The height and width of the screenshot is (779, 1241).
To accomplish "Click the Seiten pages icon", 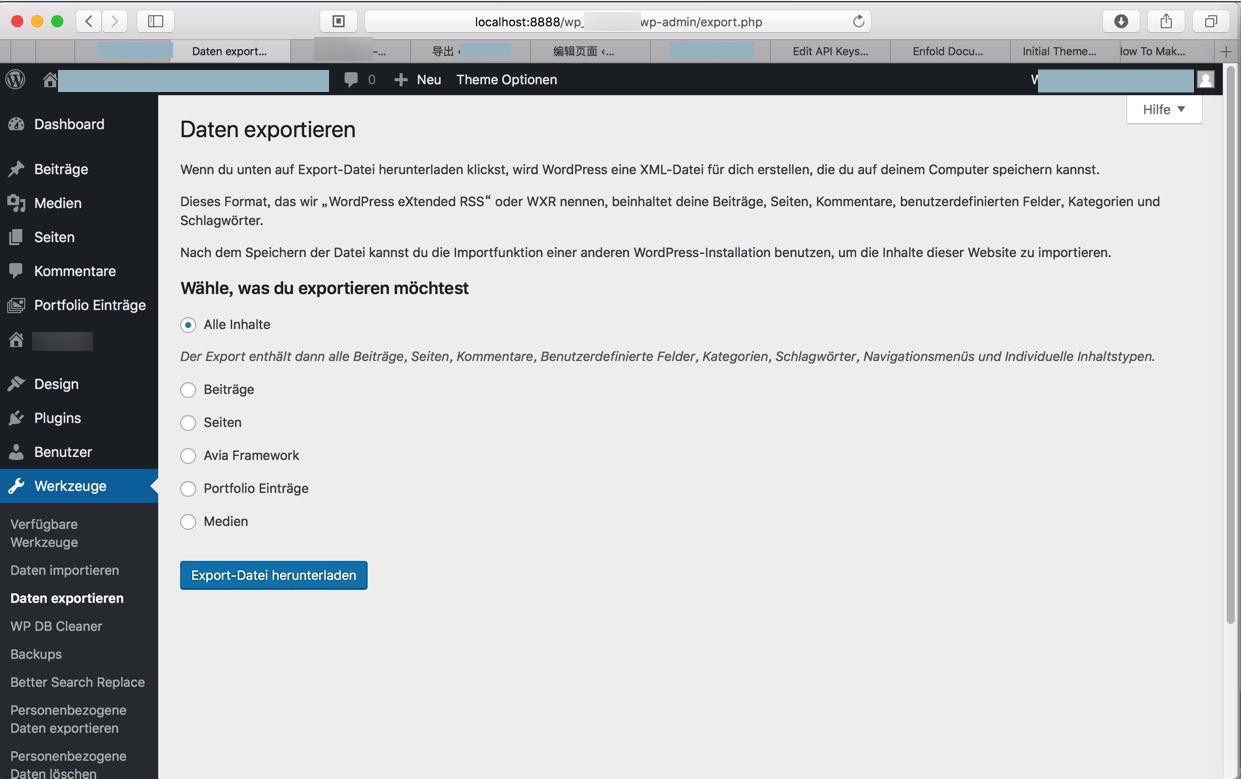I will point(16,237).
